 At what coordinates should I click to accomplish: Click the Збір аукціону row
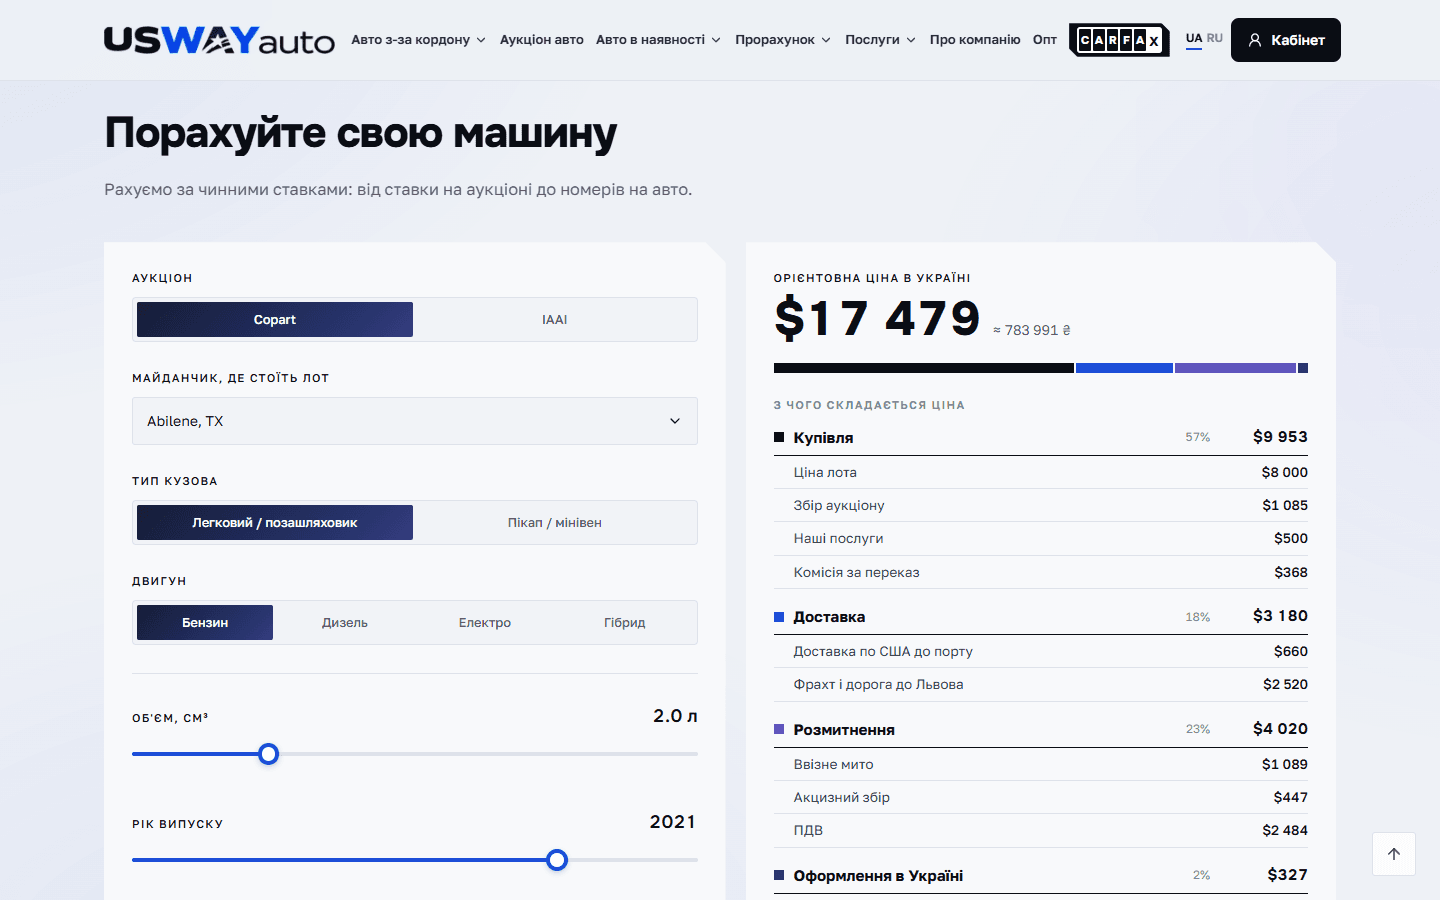[x=1041, y=505]
